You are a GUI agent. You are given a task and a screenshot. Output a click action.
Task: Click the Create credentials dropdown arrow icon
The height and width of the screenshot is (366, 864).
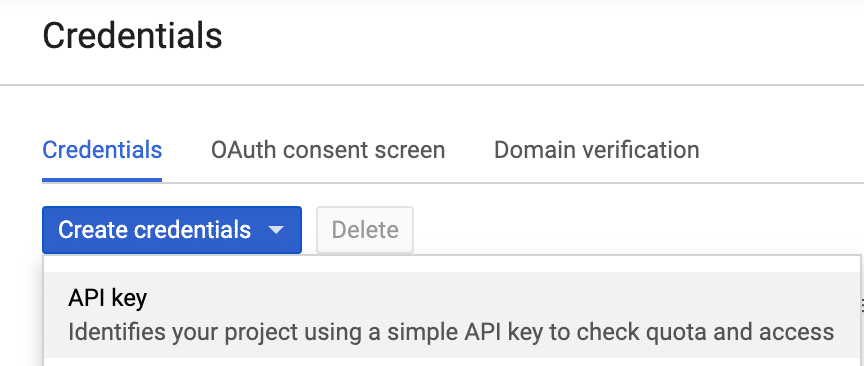[276, 230]
